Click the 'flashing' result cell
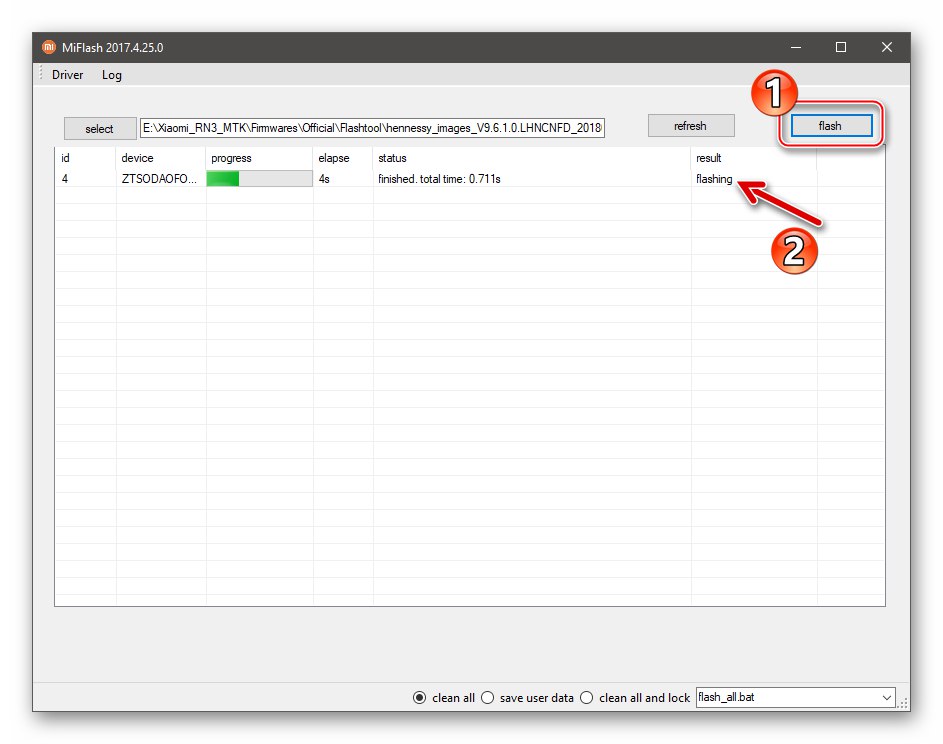 (x=714, y=179)
